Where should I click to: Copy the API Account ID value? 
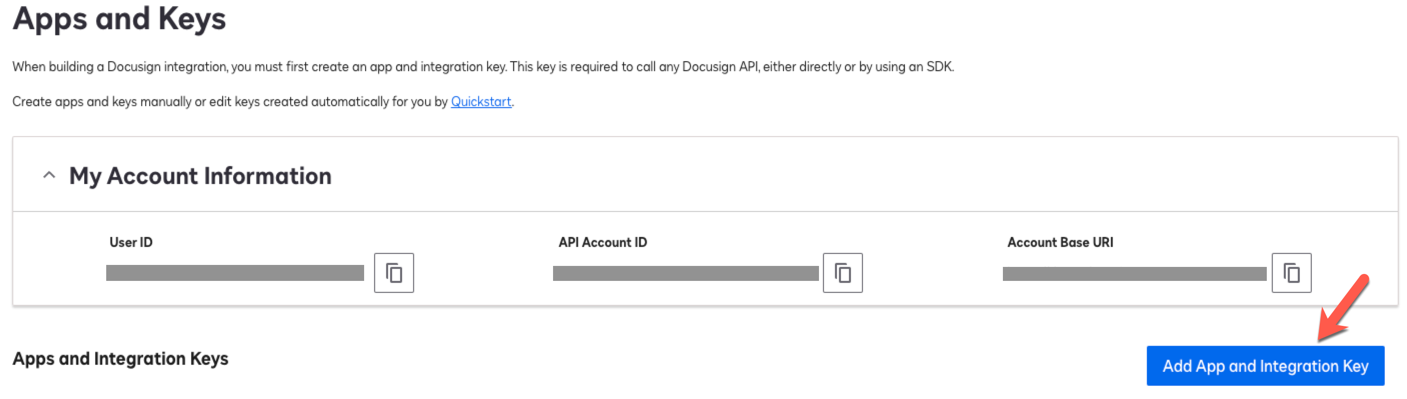coord(843,273)
